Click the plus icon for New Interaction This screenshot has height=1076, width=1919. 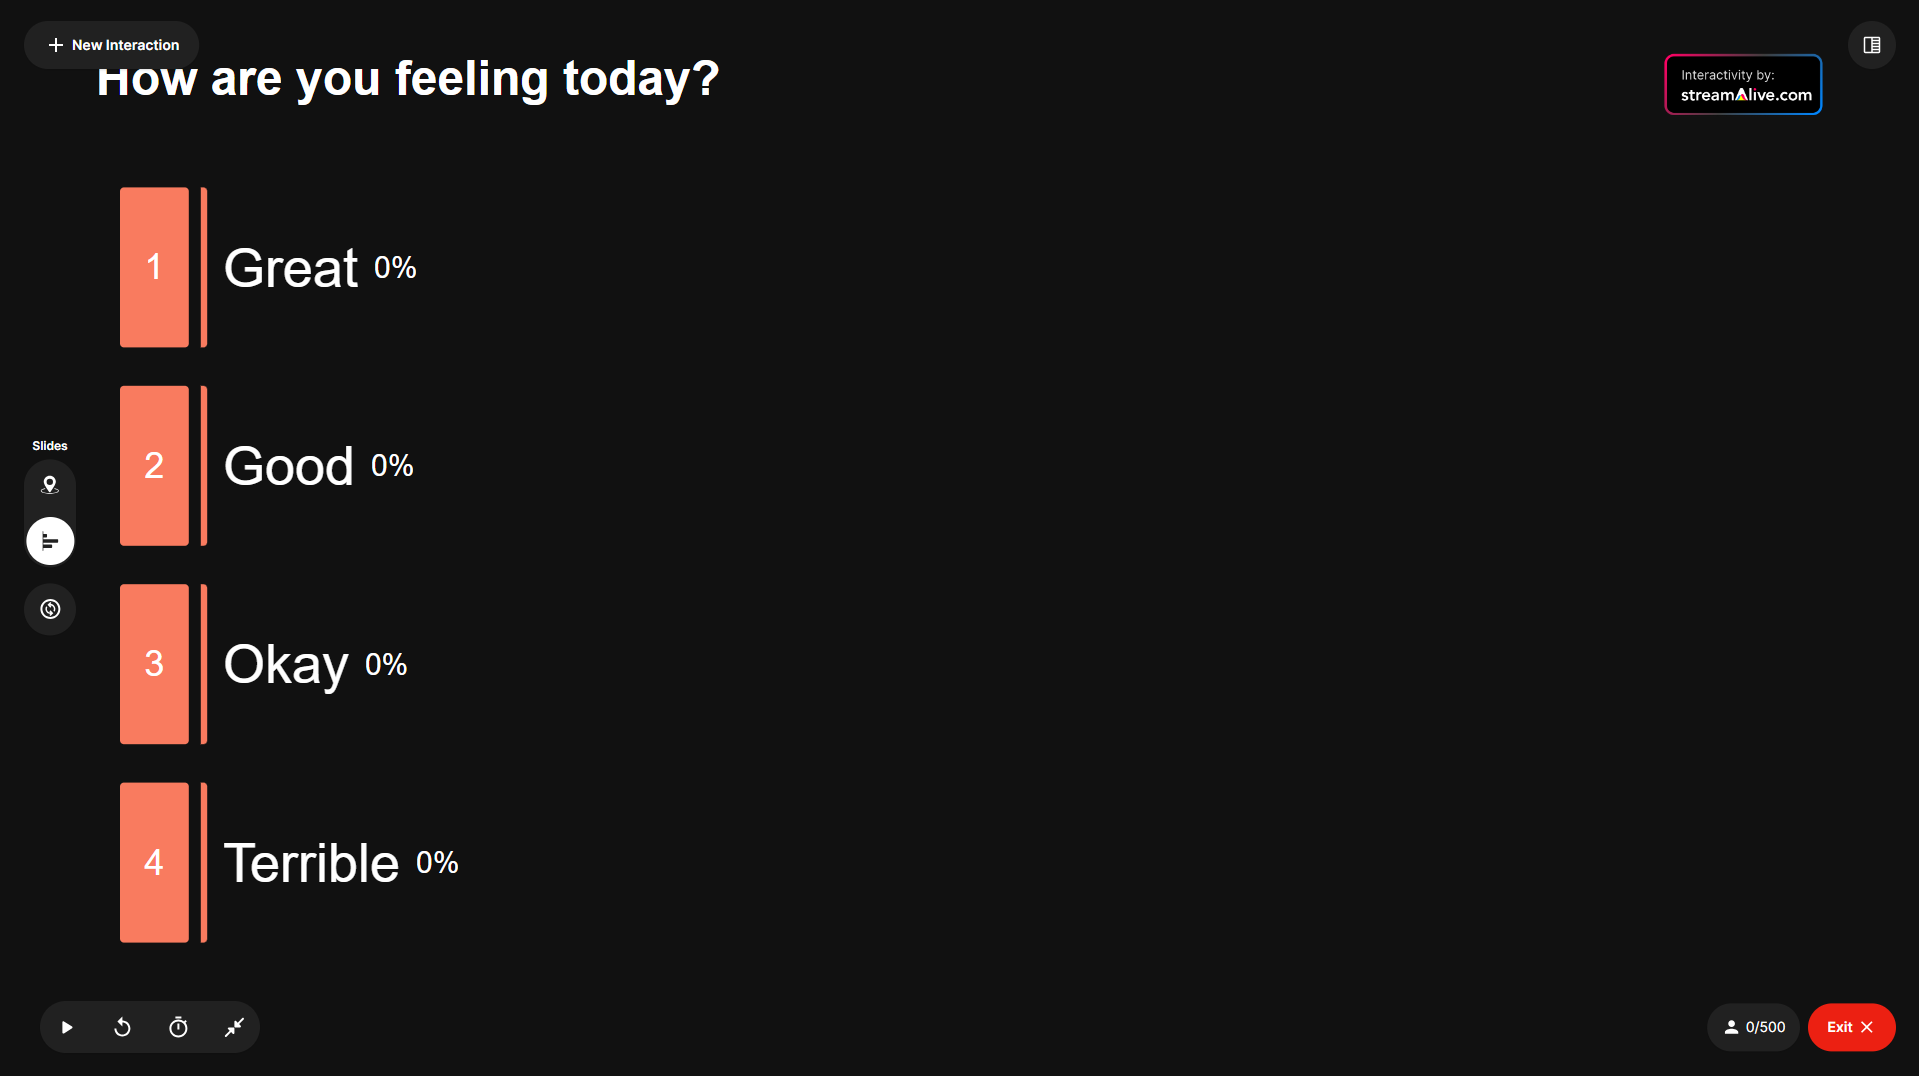point(56,45)
